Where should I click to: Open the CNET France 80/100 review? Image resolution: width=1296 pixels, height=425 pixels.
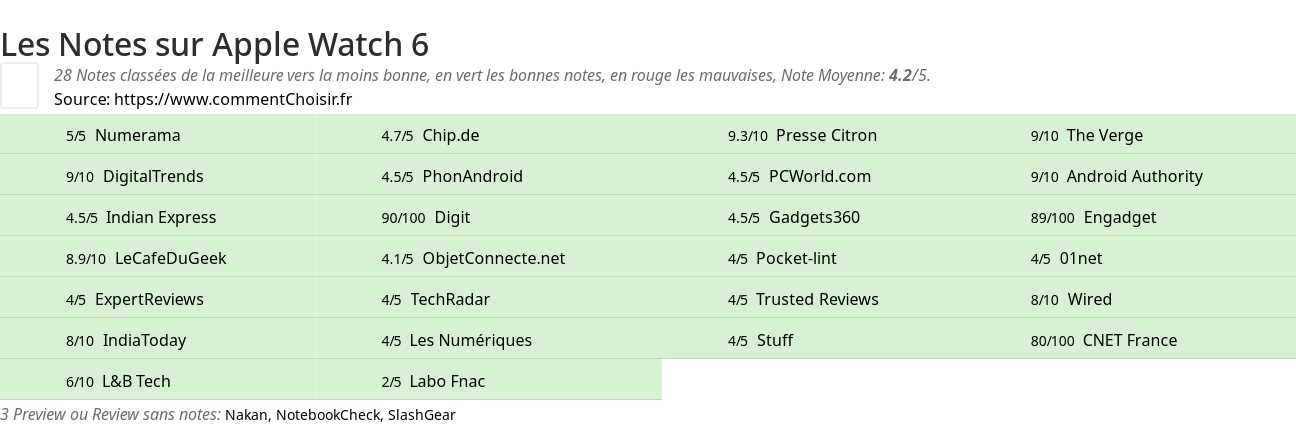point(1130,340)
